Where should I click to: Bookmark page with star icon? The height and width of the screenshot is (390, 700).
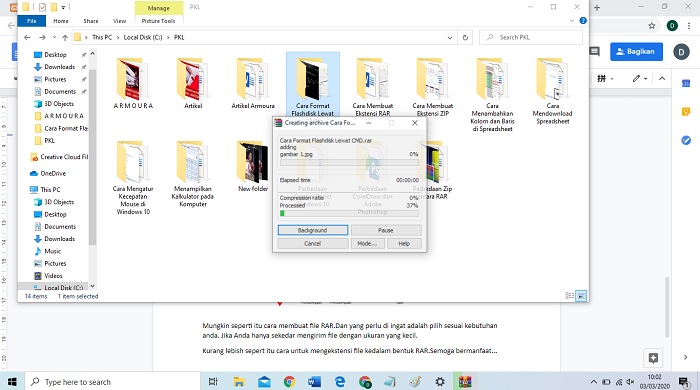point(652,26)
